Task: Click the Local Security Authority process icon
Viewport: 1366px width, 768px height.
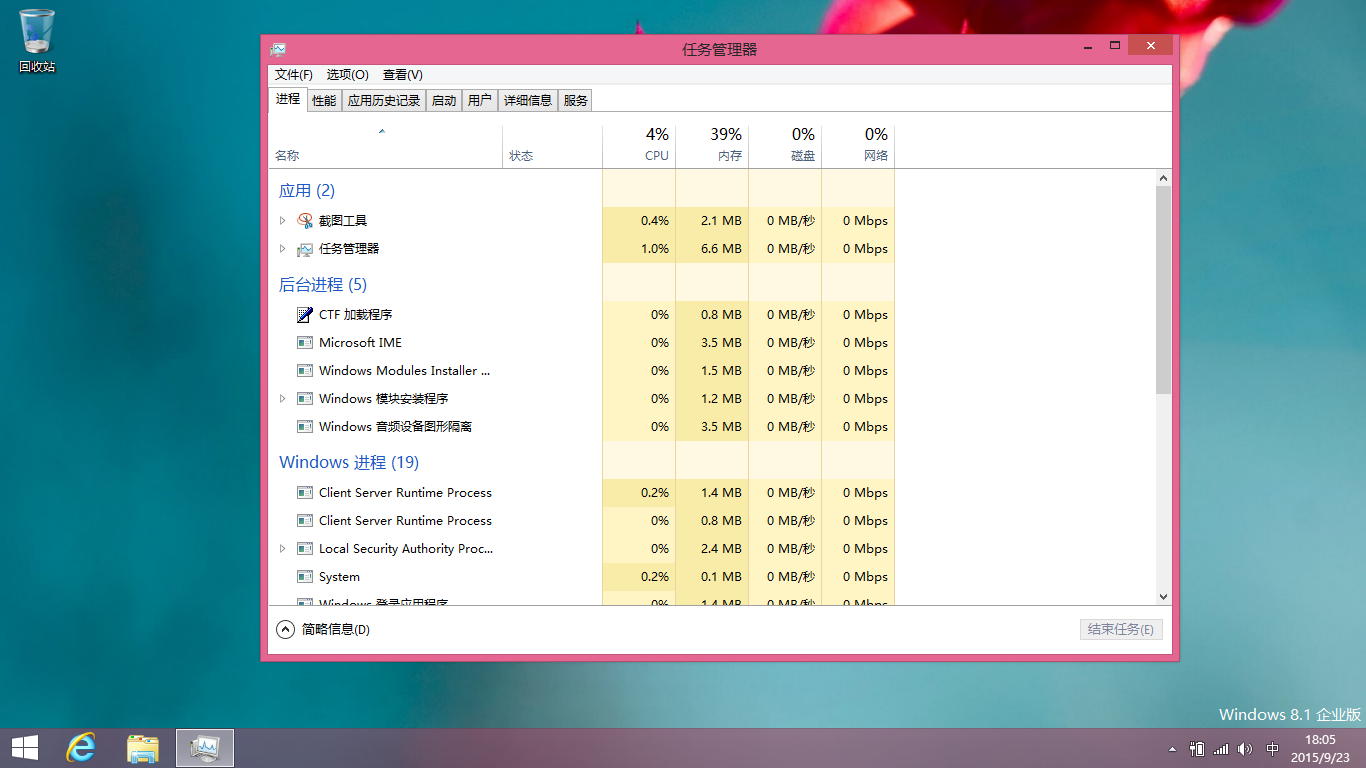Action: 305,549
